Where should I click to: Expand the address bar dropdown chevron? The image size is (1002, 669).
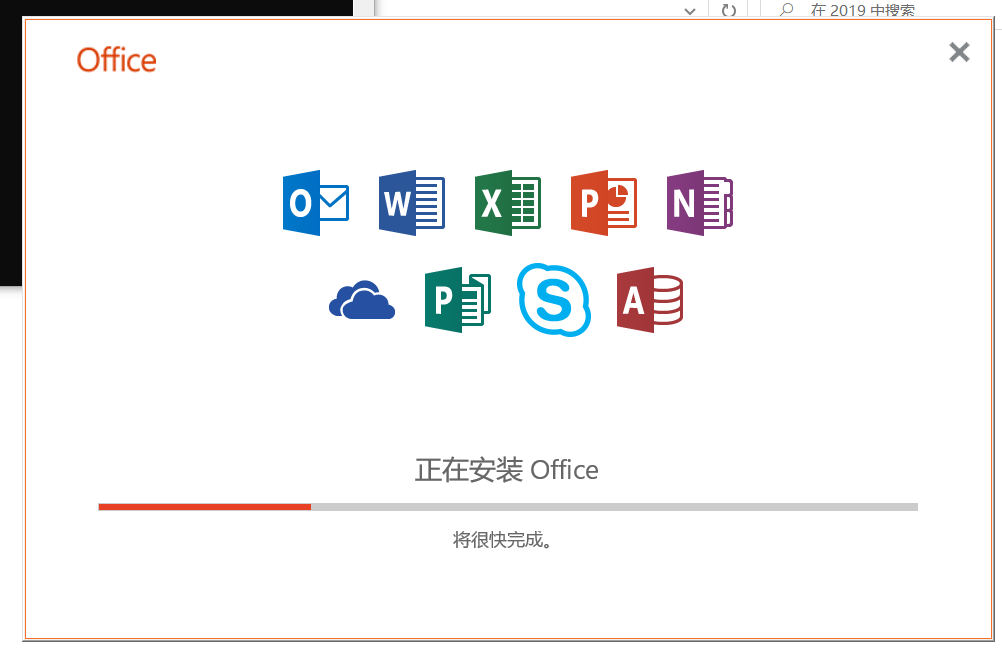click(x=690, y=10)
